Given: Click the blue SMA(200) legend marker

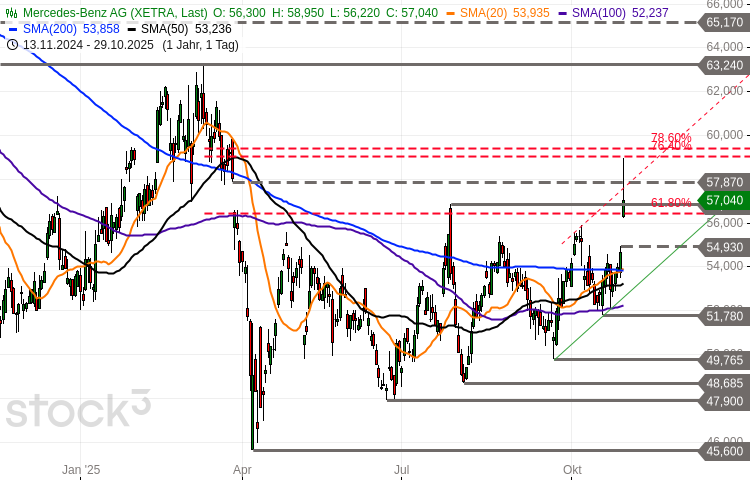Looking at the screenshot, I should coord(12,28).
